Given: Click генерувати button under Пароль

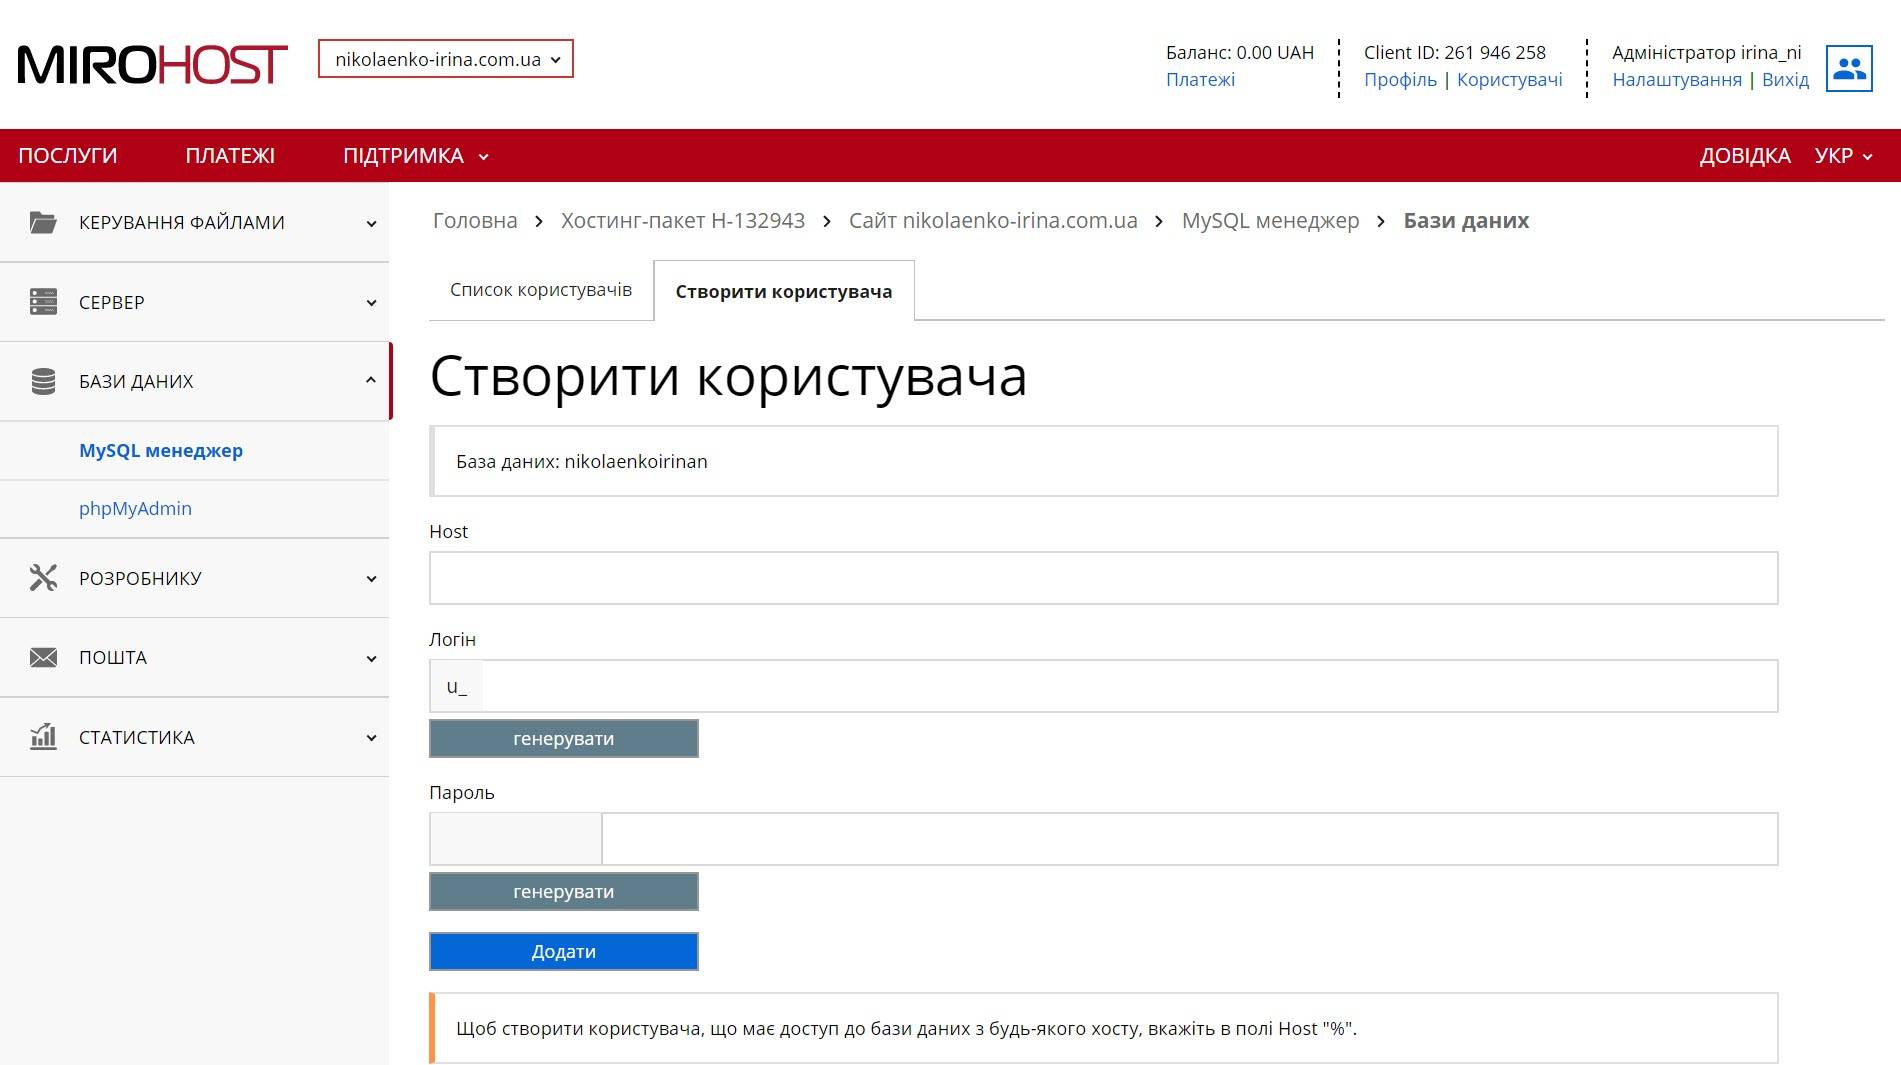Looking at the screenshot, I should point(564,892).
